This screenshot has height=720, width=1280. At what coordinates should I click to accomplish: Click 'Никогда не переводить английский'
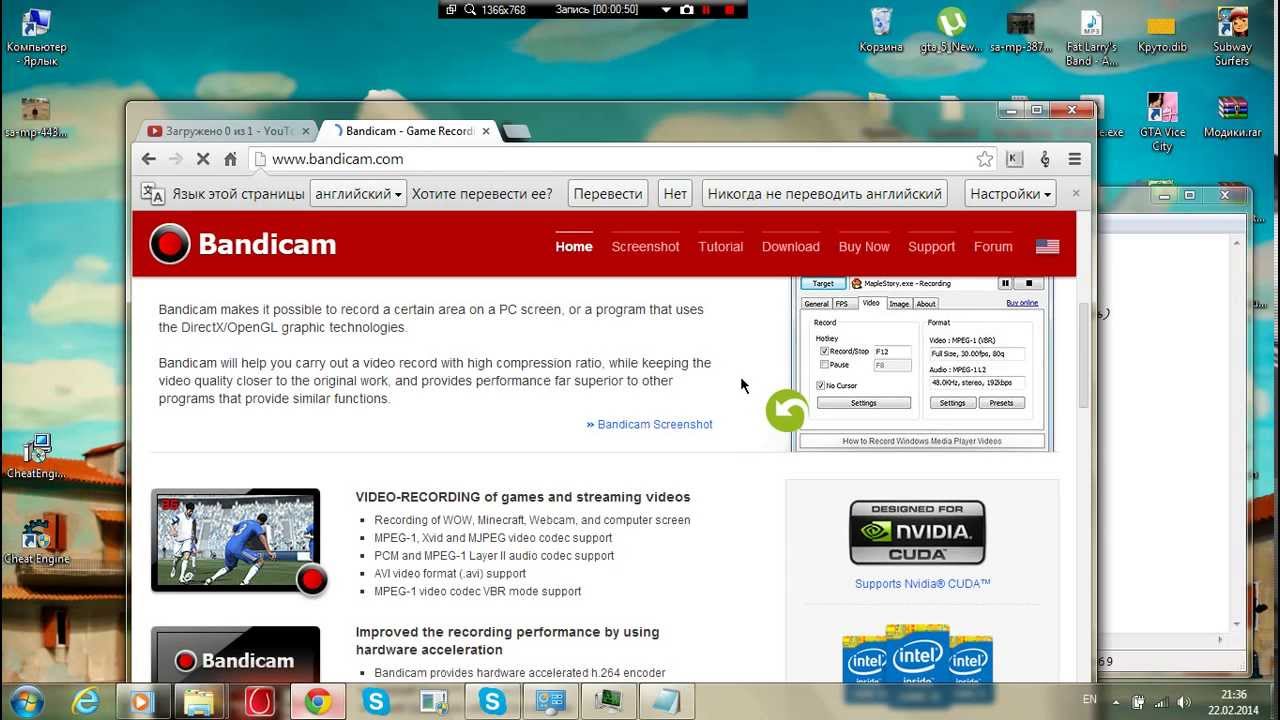[x=825, y=194]
